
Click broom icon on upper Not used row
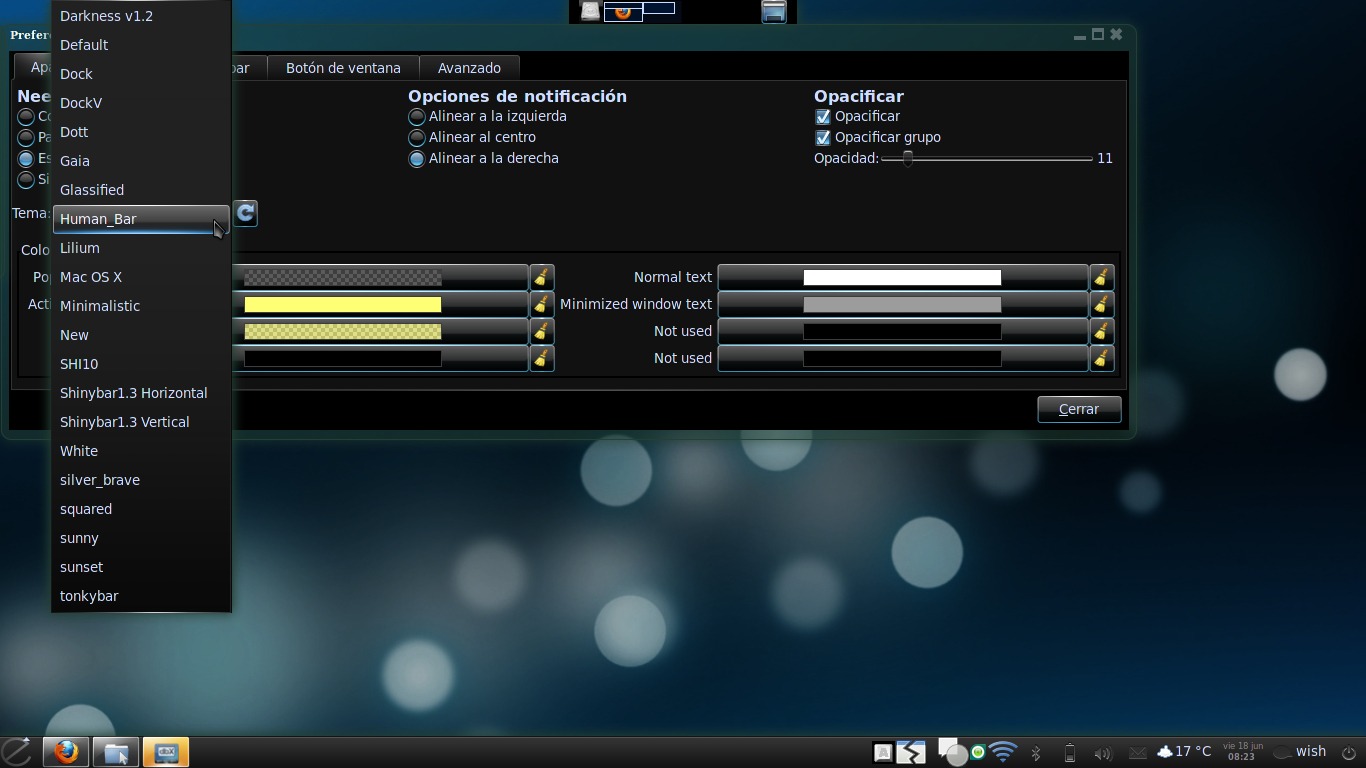click(x=1101, y=331)
